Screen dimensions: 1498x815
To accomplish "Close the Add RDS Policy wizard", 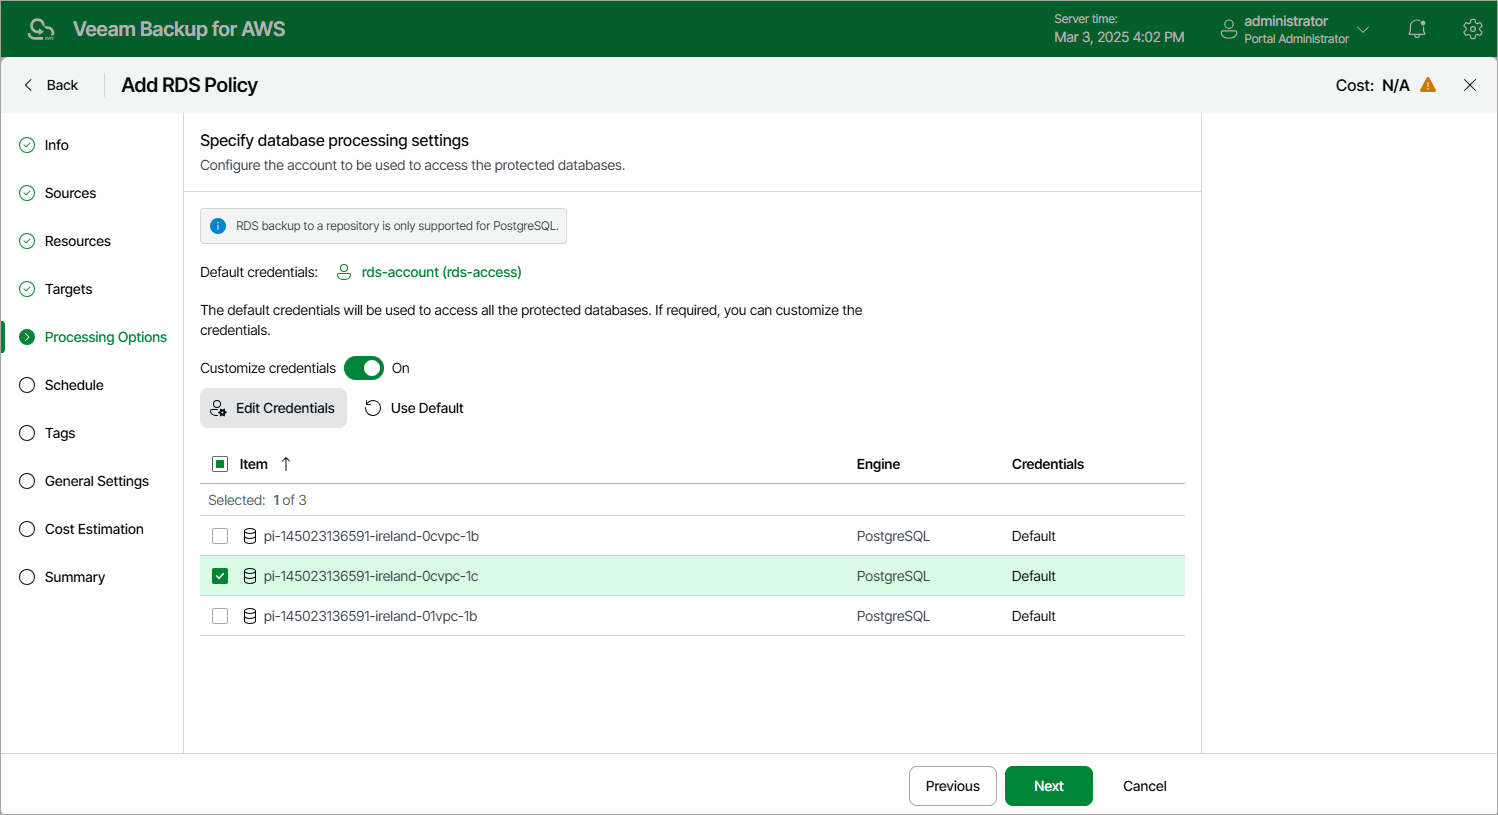I will pyautogui.click(x=1470, y=85).
